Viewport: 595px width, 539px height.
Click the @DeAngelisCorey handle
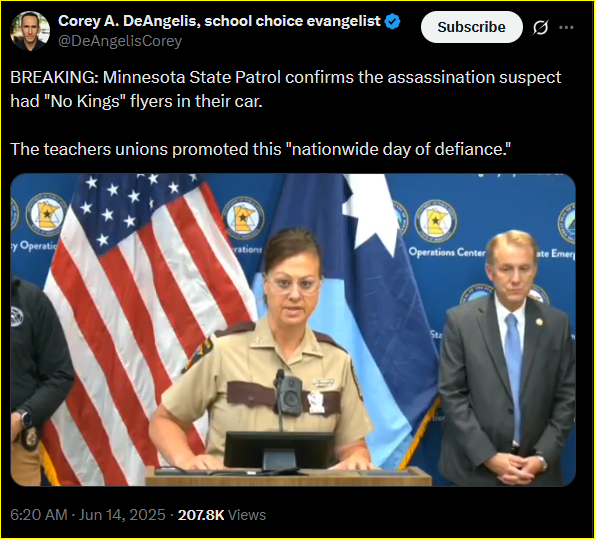(x=120, y=41)
